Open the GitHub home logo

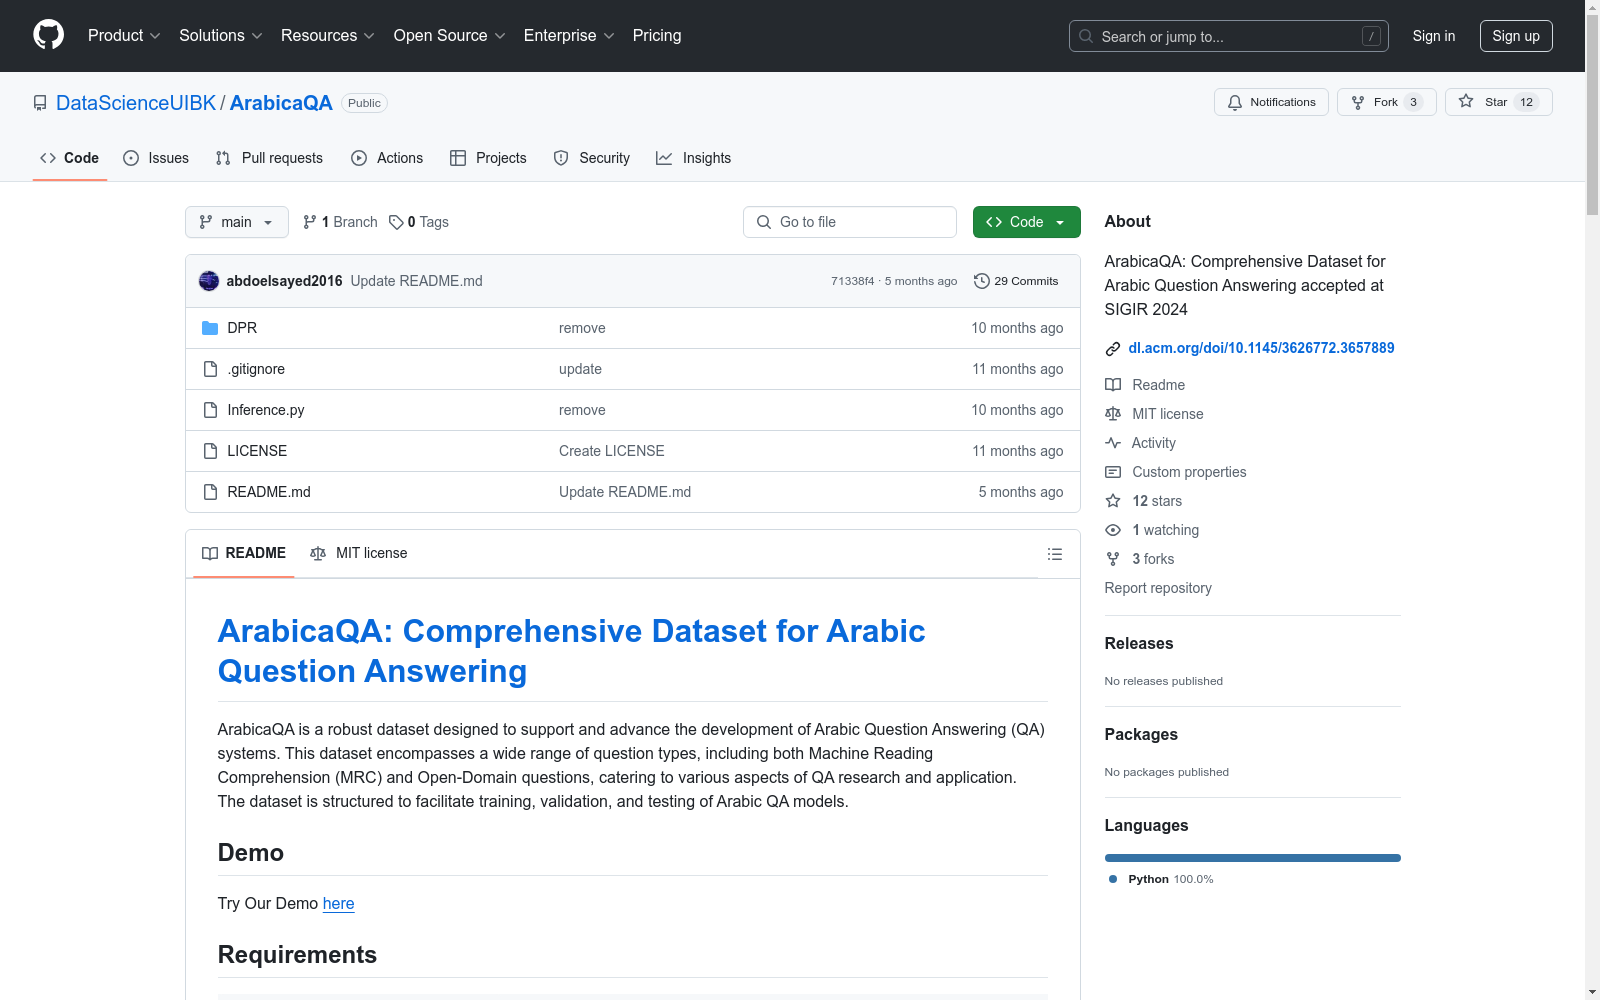click(x=48, y=35)
